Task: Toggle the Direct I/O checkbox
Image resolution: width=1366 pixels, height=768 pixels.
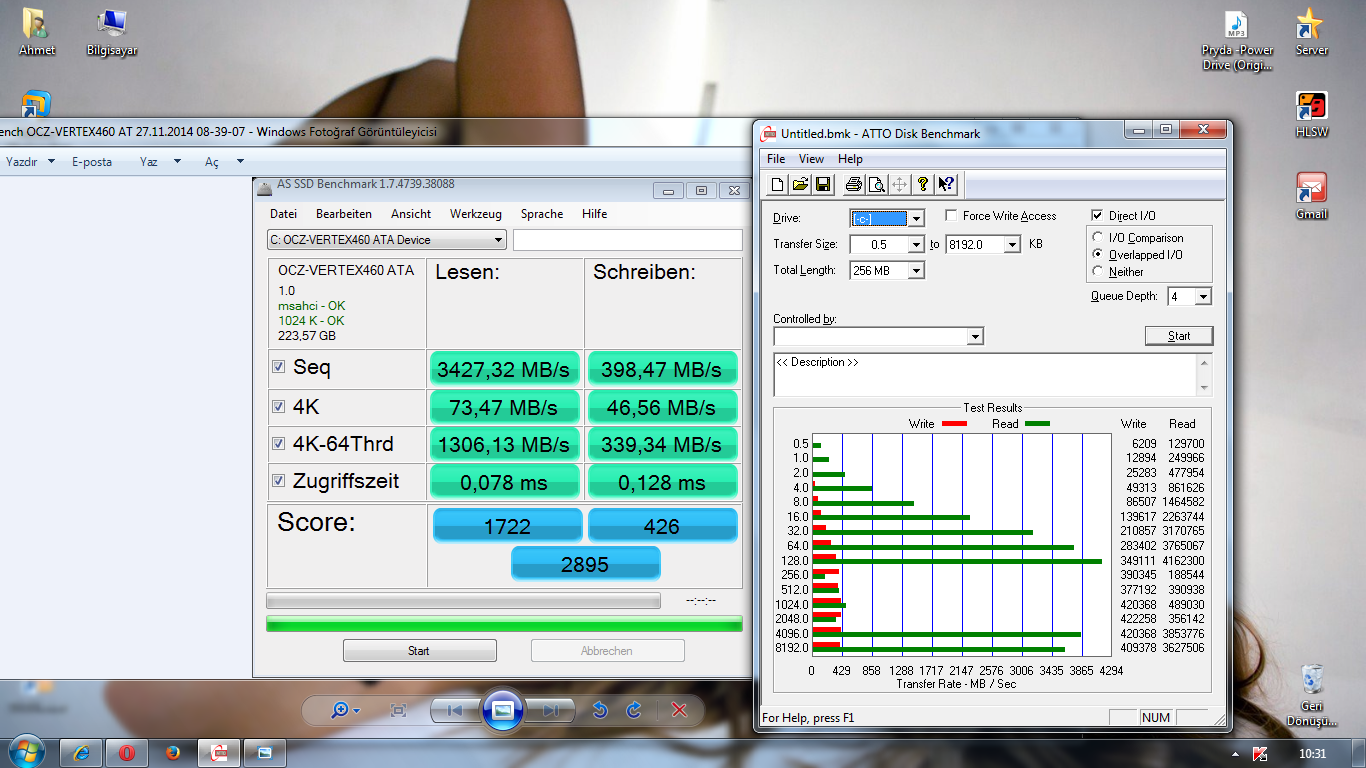Action: pos(1097,215)
